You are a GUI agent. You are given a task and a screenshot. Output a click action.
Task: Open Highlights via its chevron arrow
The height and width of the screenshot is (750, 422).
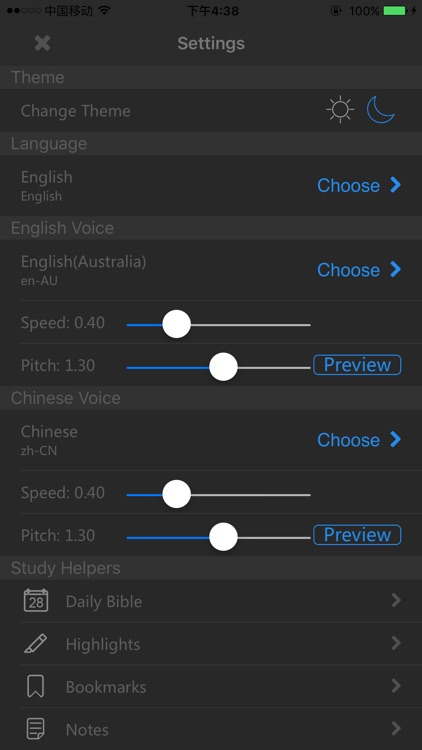click(x=396, y=643)
